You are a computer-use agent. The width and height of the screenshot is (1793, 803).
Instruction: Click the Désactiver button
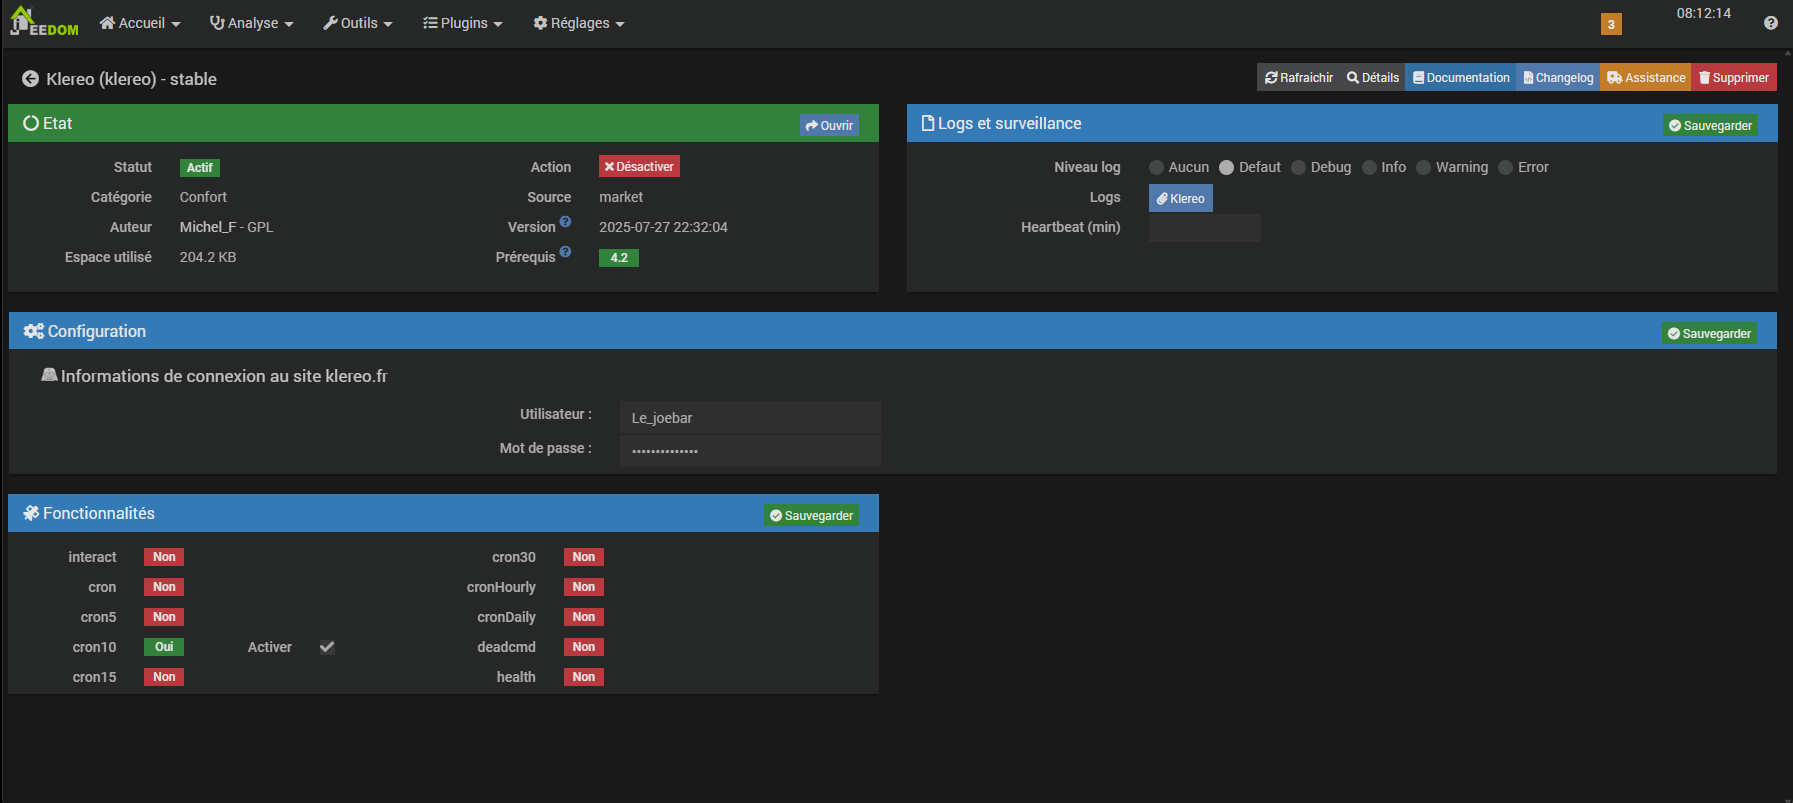[639, 167]
